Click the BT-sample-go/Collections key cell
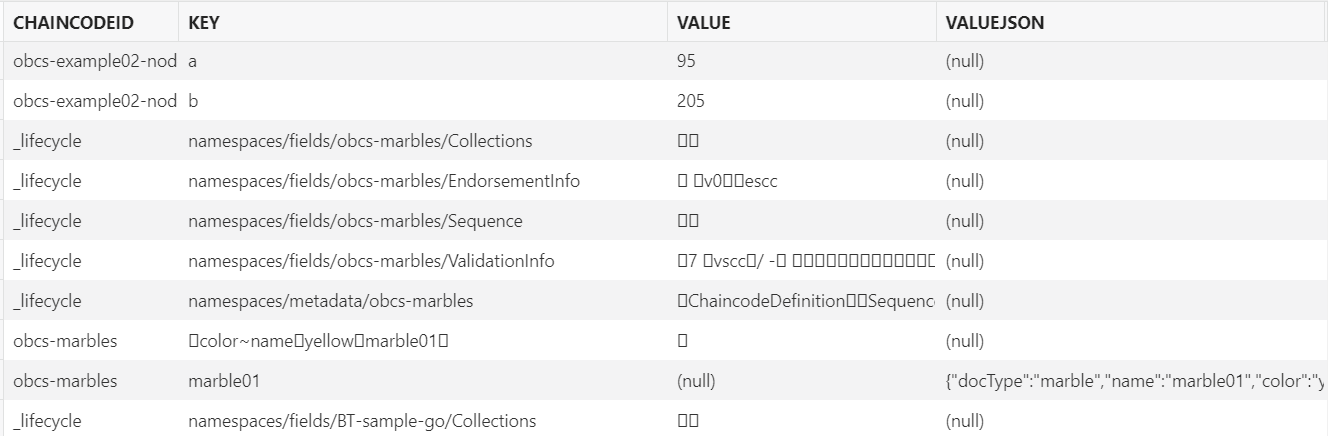 coord(362,421)
